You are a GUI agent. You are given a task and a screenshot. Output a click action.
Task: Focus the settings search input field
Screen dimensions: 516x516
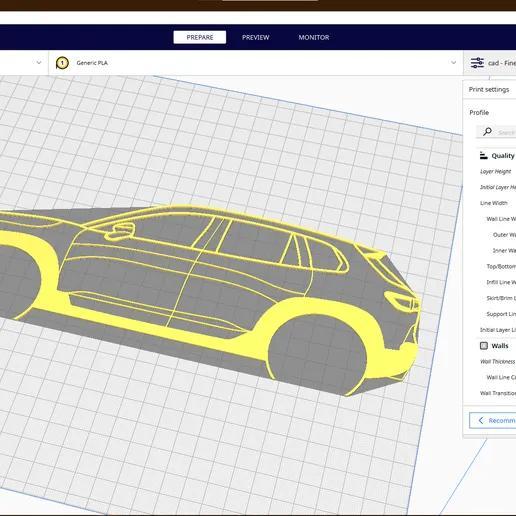(x=496, y=132)
